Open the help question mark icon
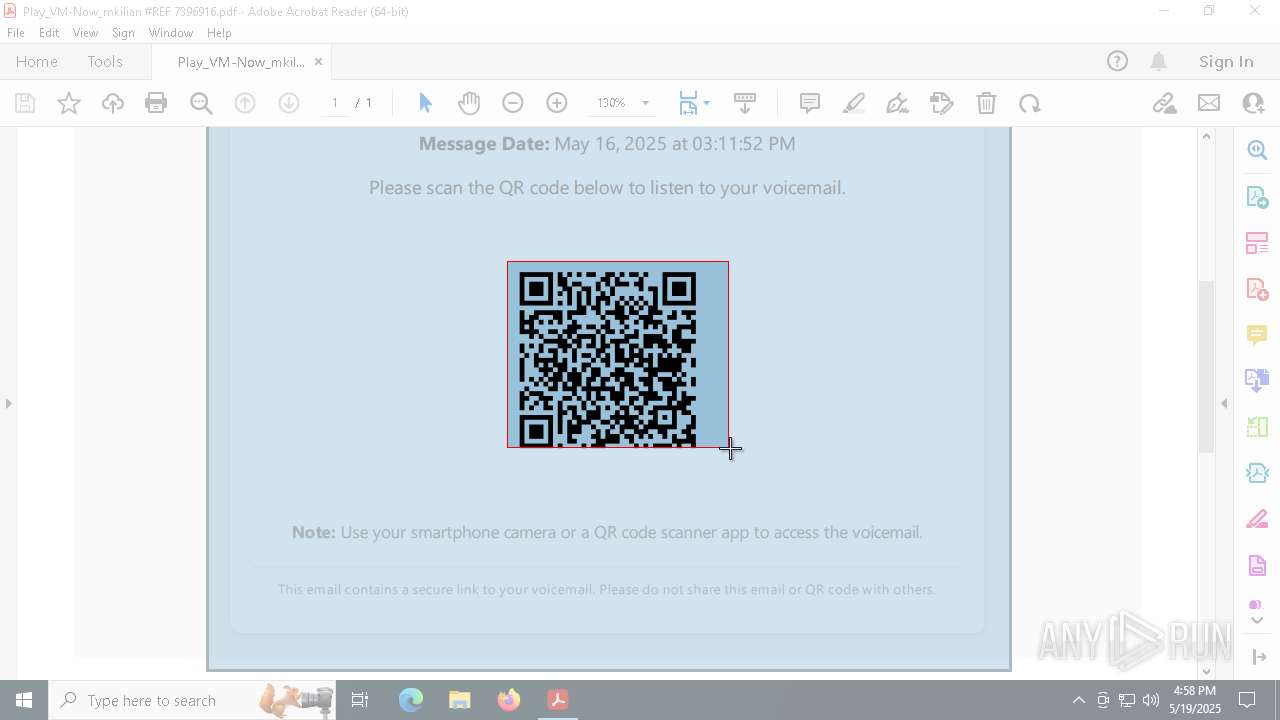This screenshot has height=720, width=1280. (1117, 62)
